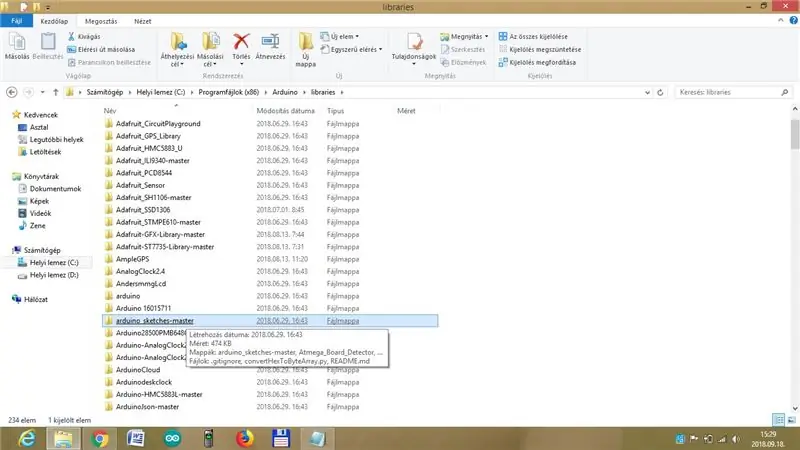Image resolution: width=800 pixels, height=450 pixels.
Task: Collapse the ribbon with the chevron
Action: [x=781, y=20]
